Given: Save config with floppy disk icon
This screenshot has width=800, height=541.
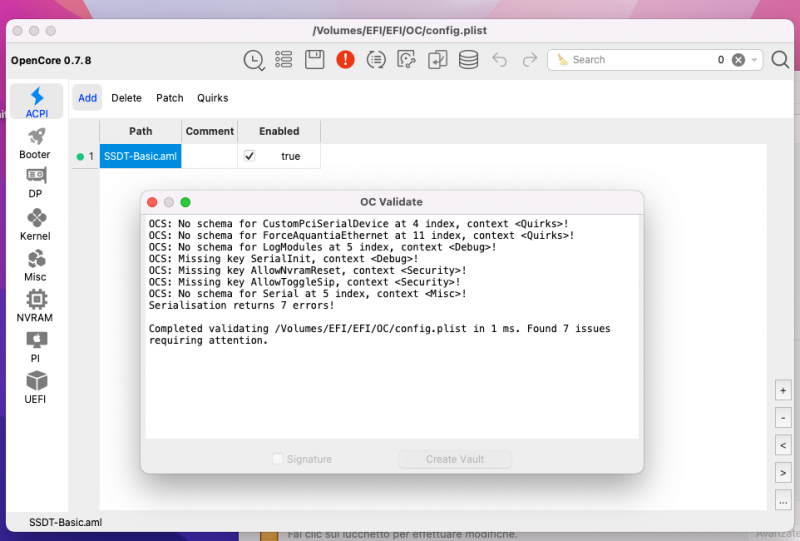Looking at the screenshot, I should 314,60.
